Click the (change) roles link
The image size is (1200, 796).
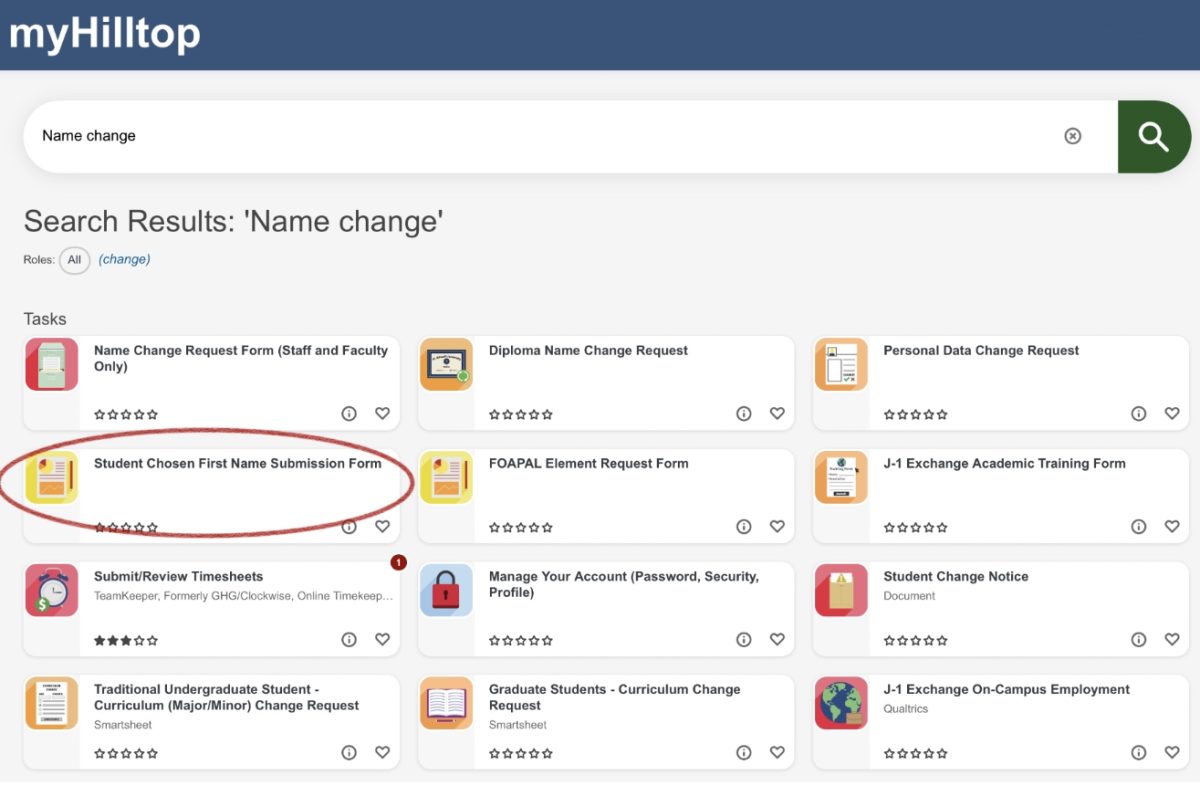click(124, 259)
